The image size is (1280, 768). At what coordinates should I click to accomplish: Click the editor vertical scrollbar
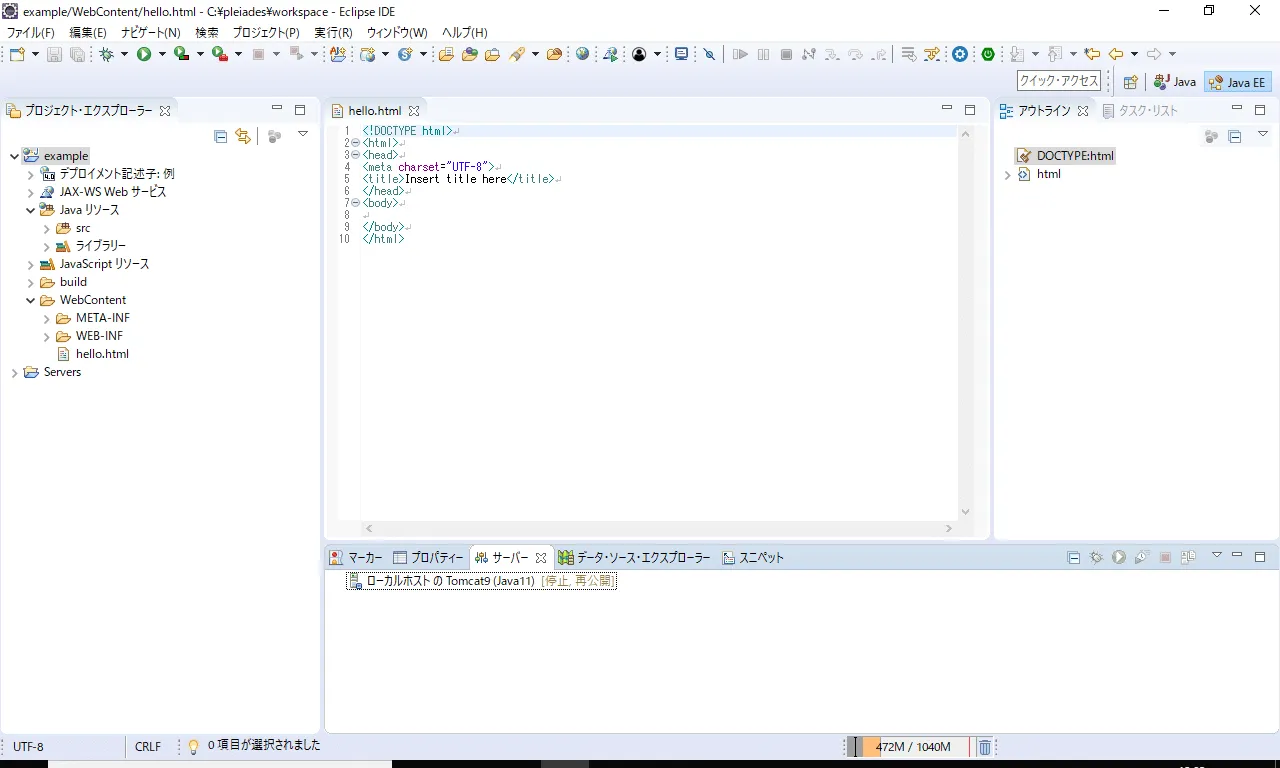[x=965, y=323]
